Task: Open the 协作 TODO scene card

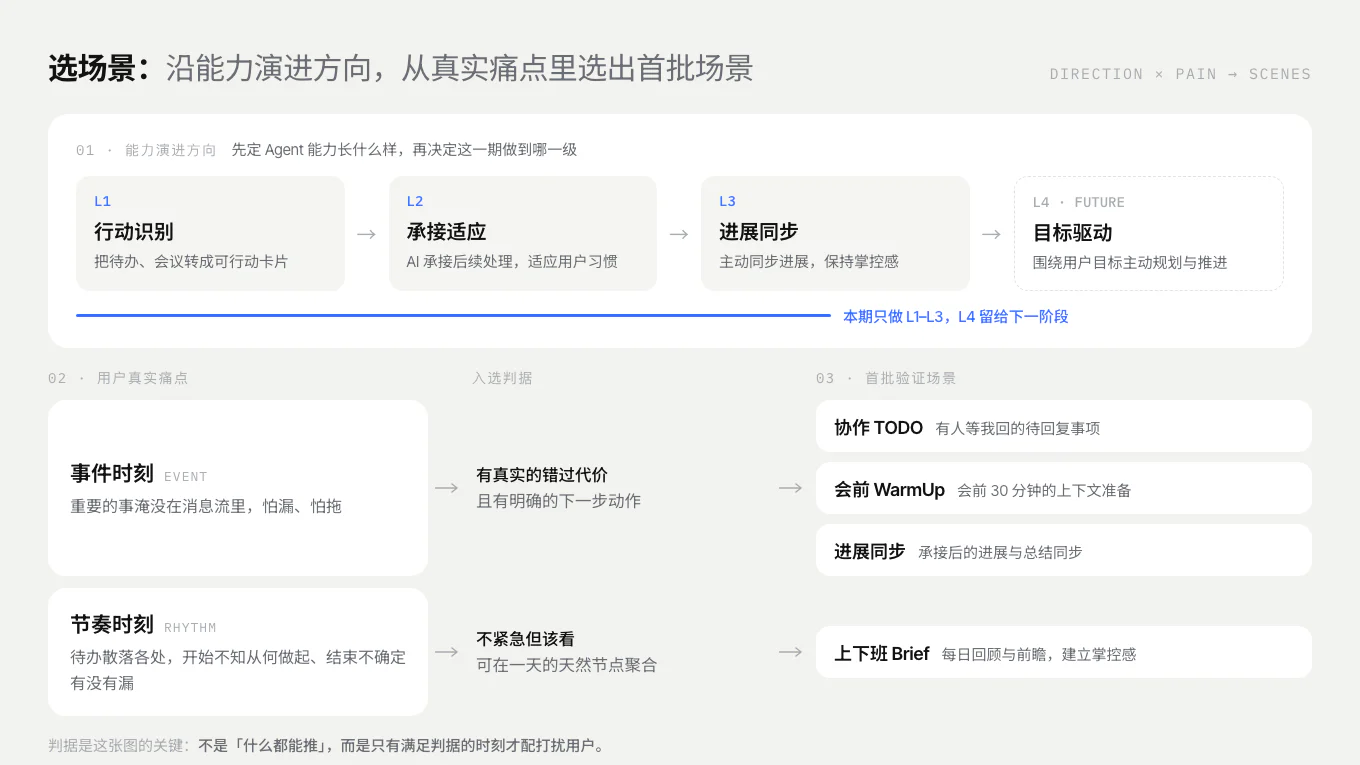Action: coord(1064,427)
